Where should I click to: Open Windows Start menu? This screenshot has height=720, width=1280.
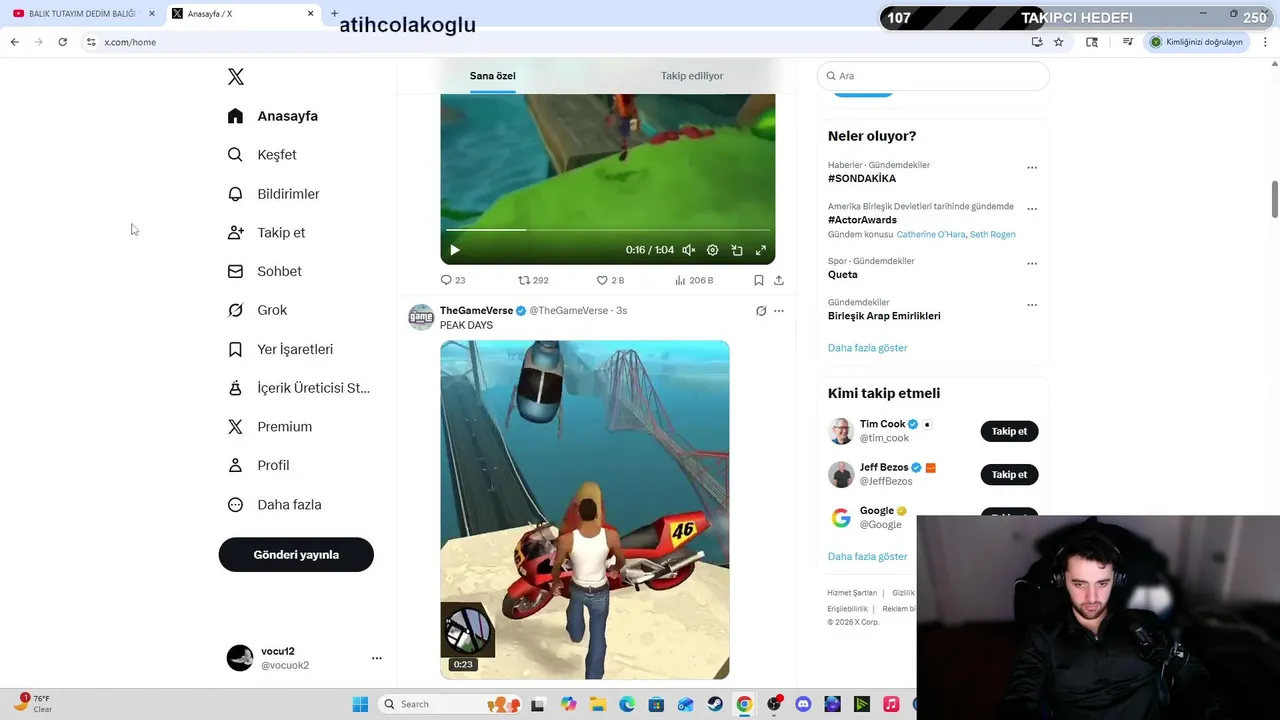coord(360,704)
